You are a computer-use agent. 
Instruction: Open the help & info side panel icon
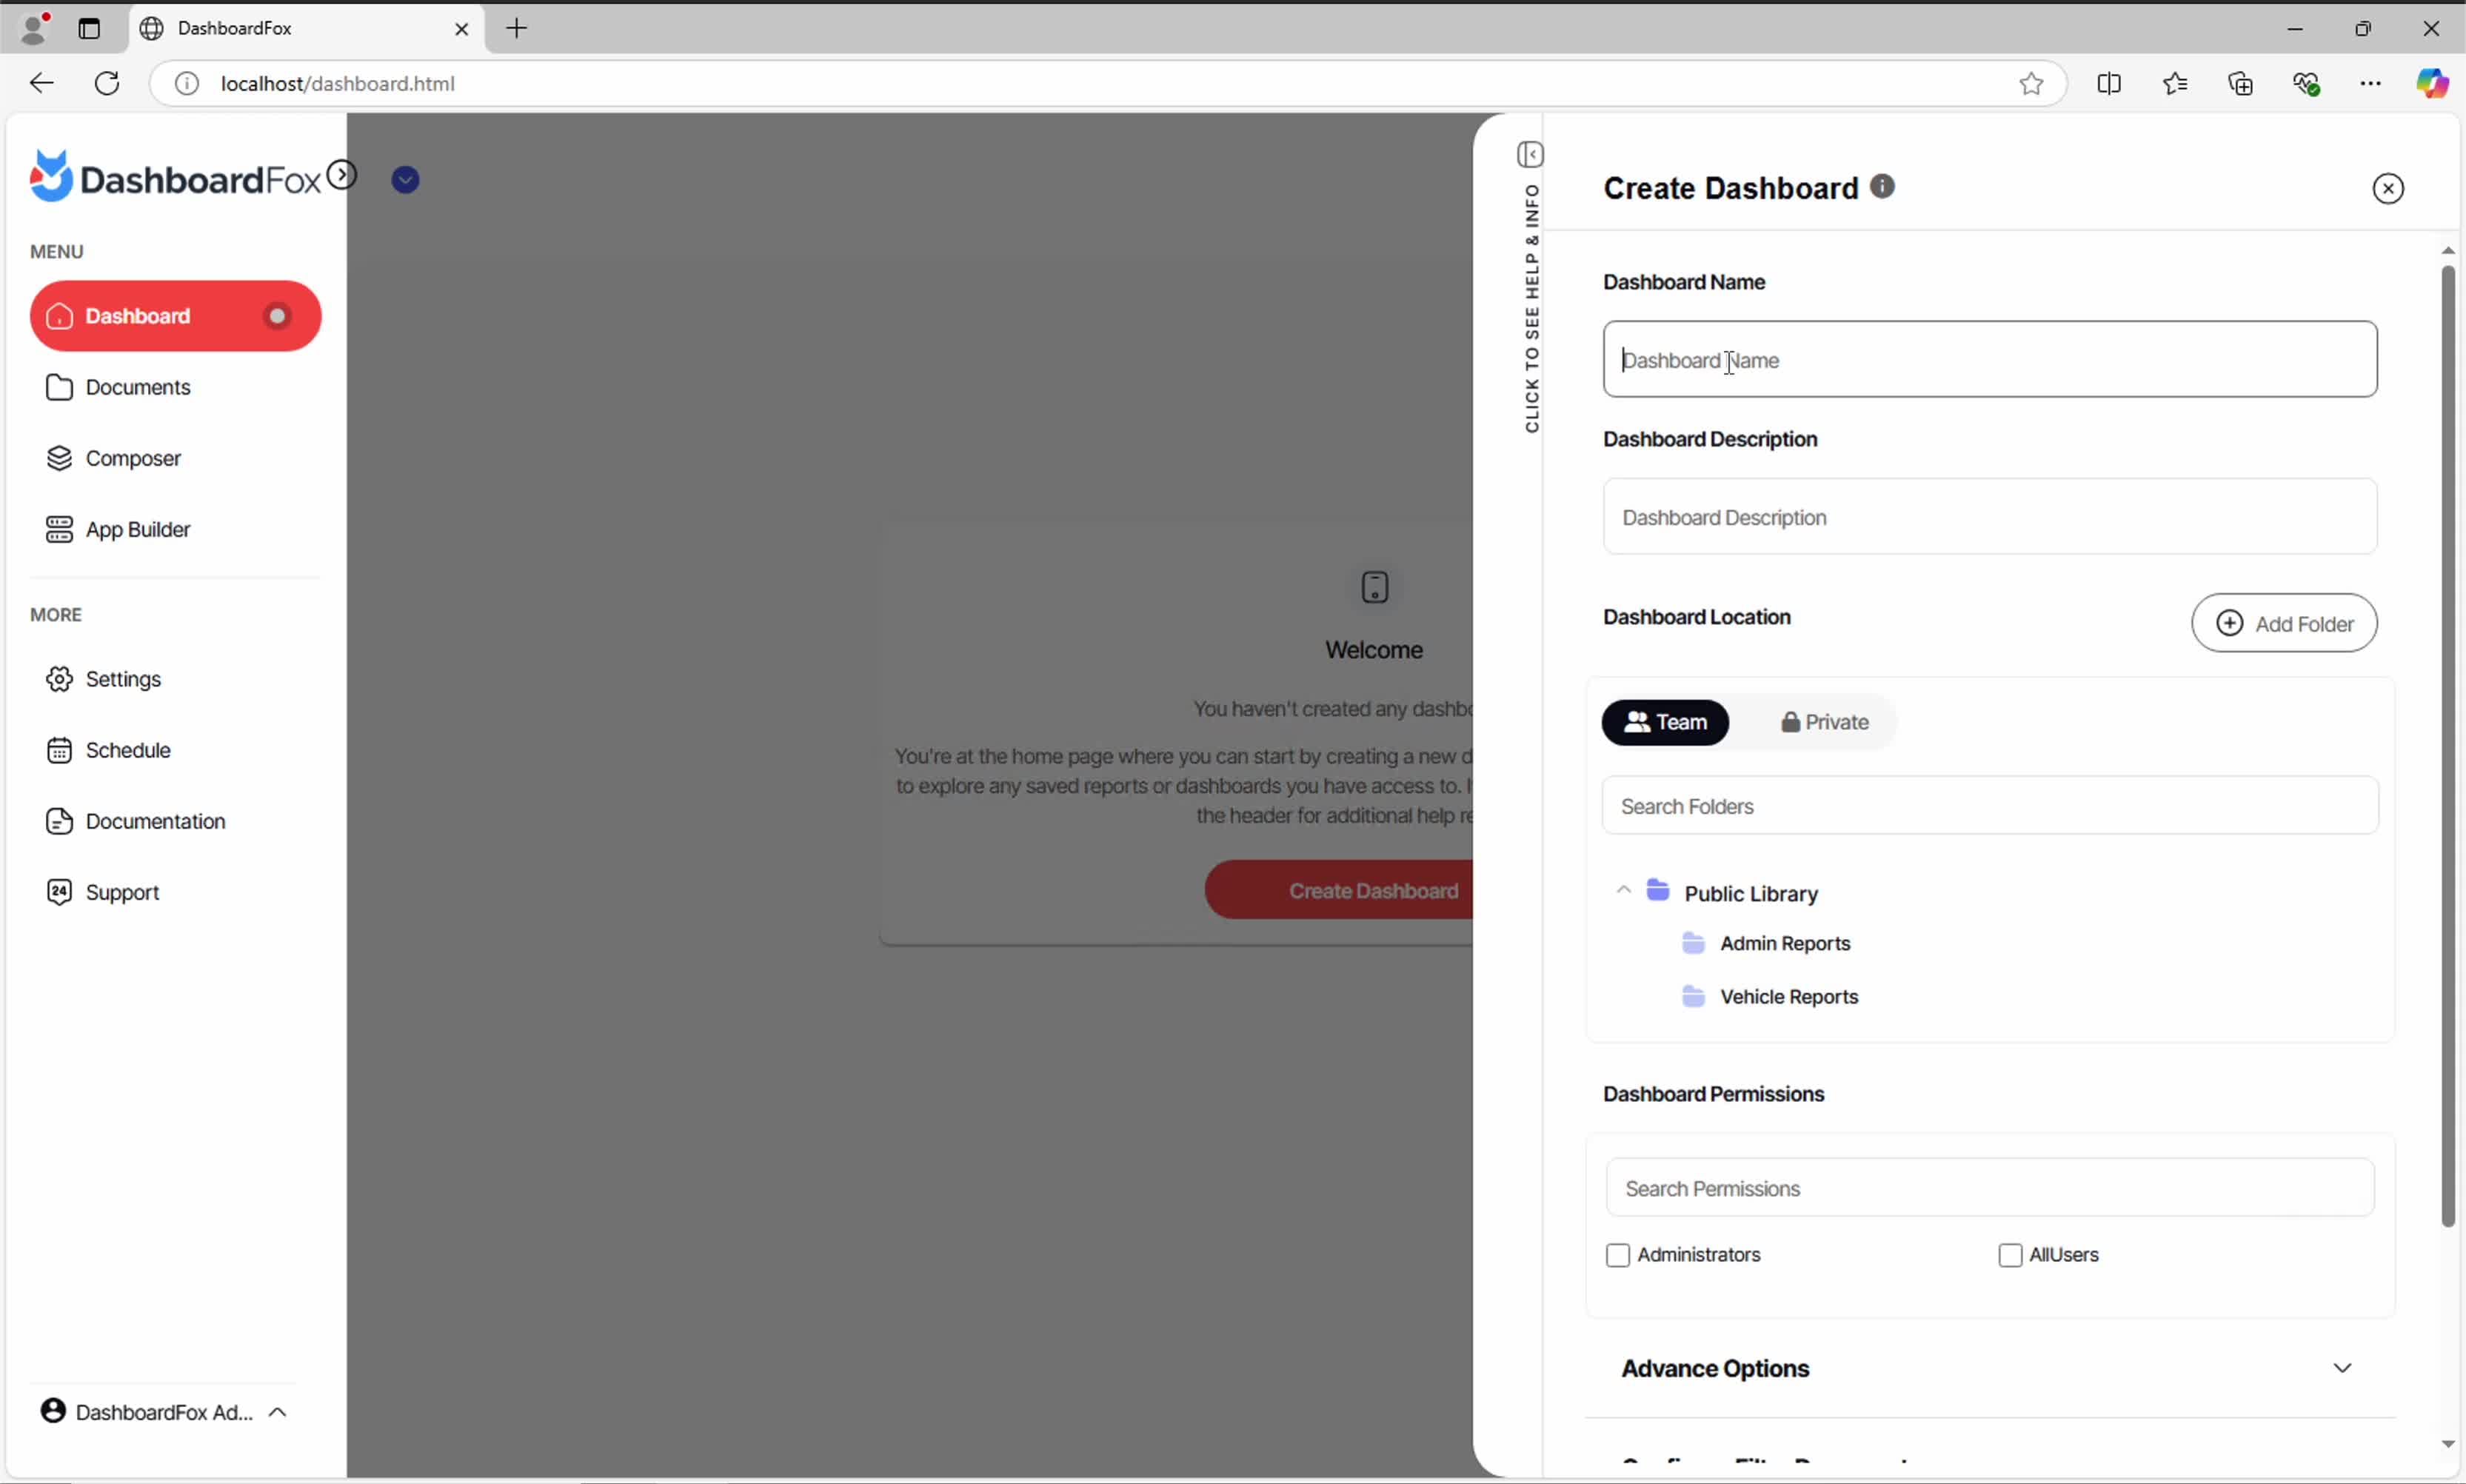1530,155
